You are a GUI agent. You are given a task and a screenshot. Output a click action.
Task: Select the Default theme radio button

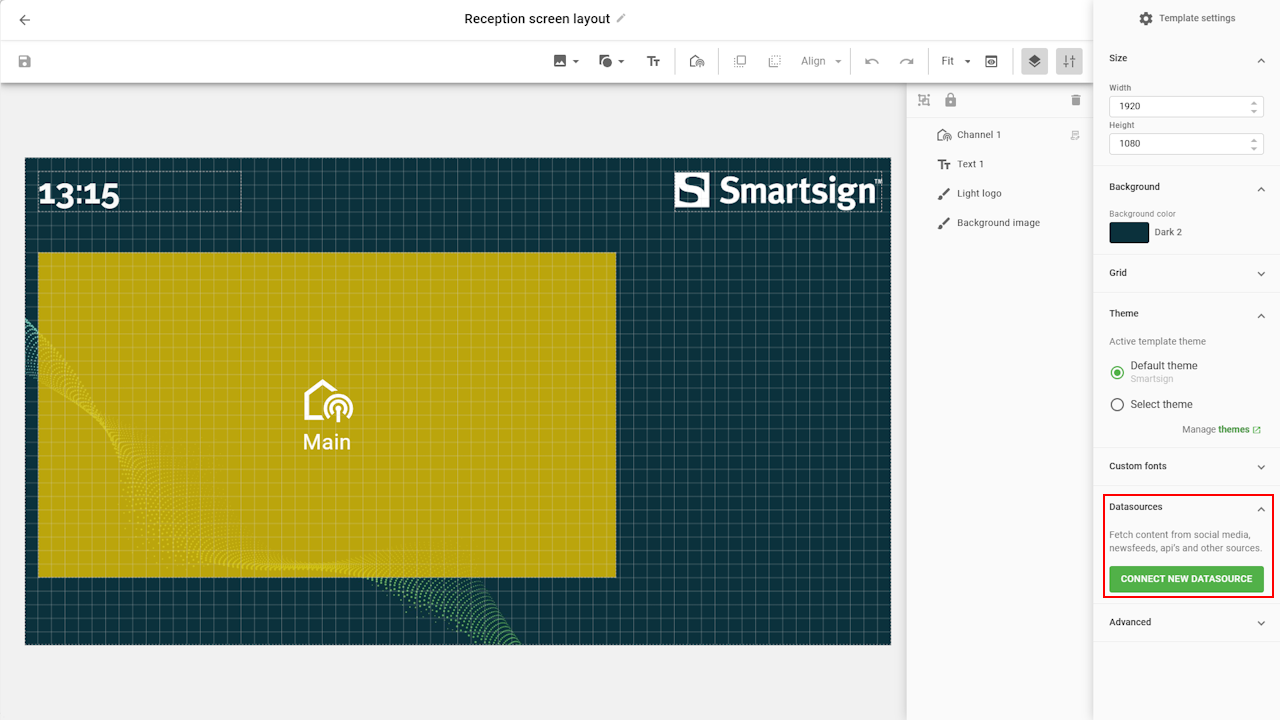[1117, 372]
